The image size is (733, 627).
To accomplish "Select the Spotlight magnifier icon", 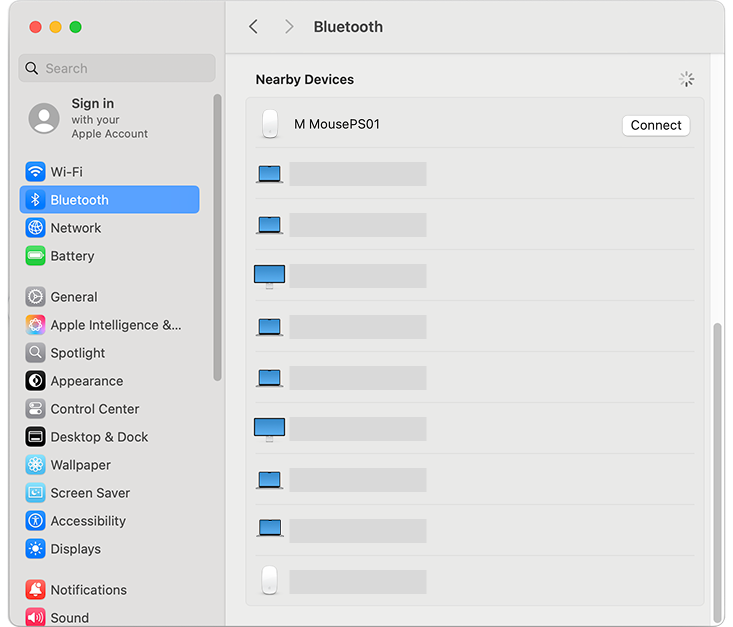I will click(36, 353).
